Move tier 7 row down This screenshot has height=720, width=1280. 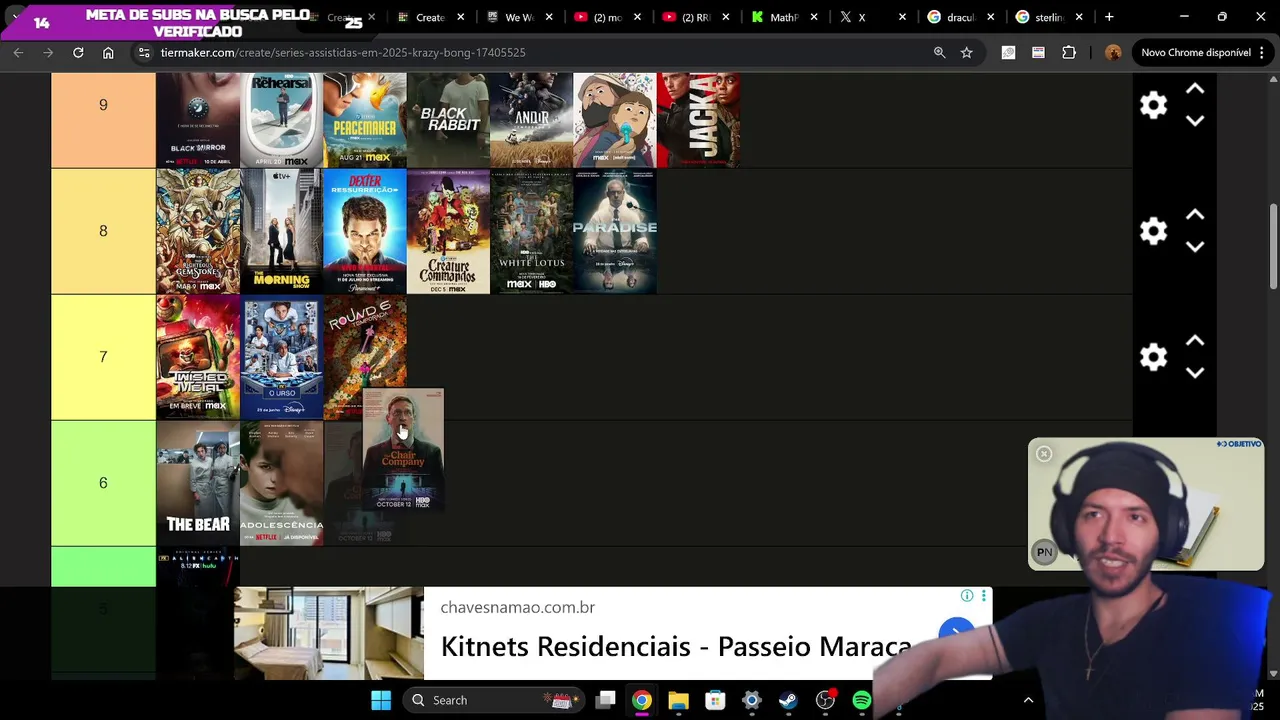coord(1195,373)
